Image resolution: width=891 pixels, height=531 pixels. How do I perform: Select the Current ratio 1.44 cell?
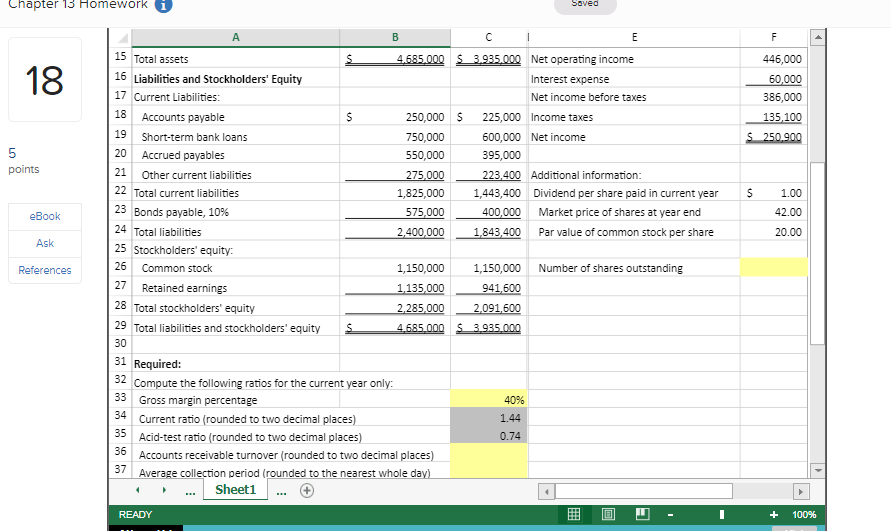coord(489,417)
